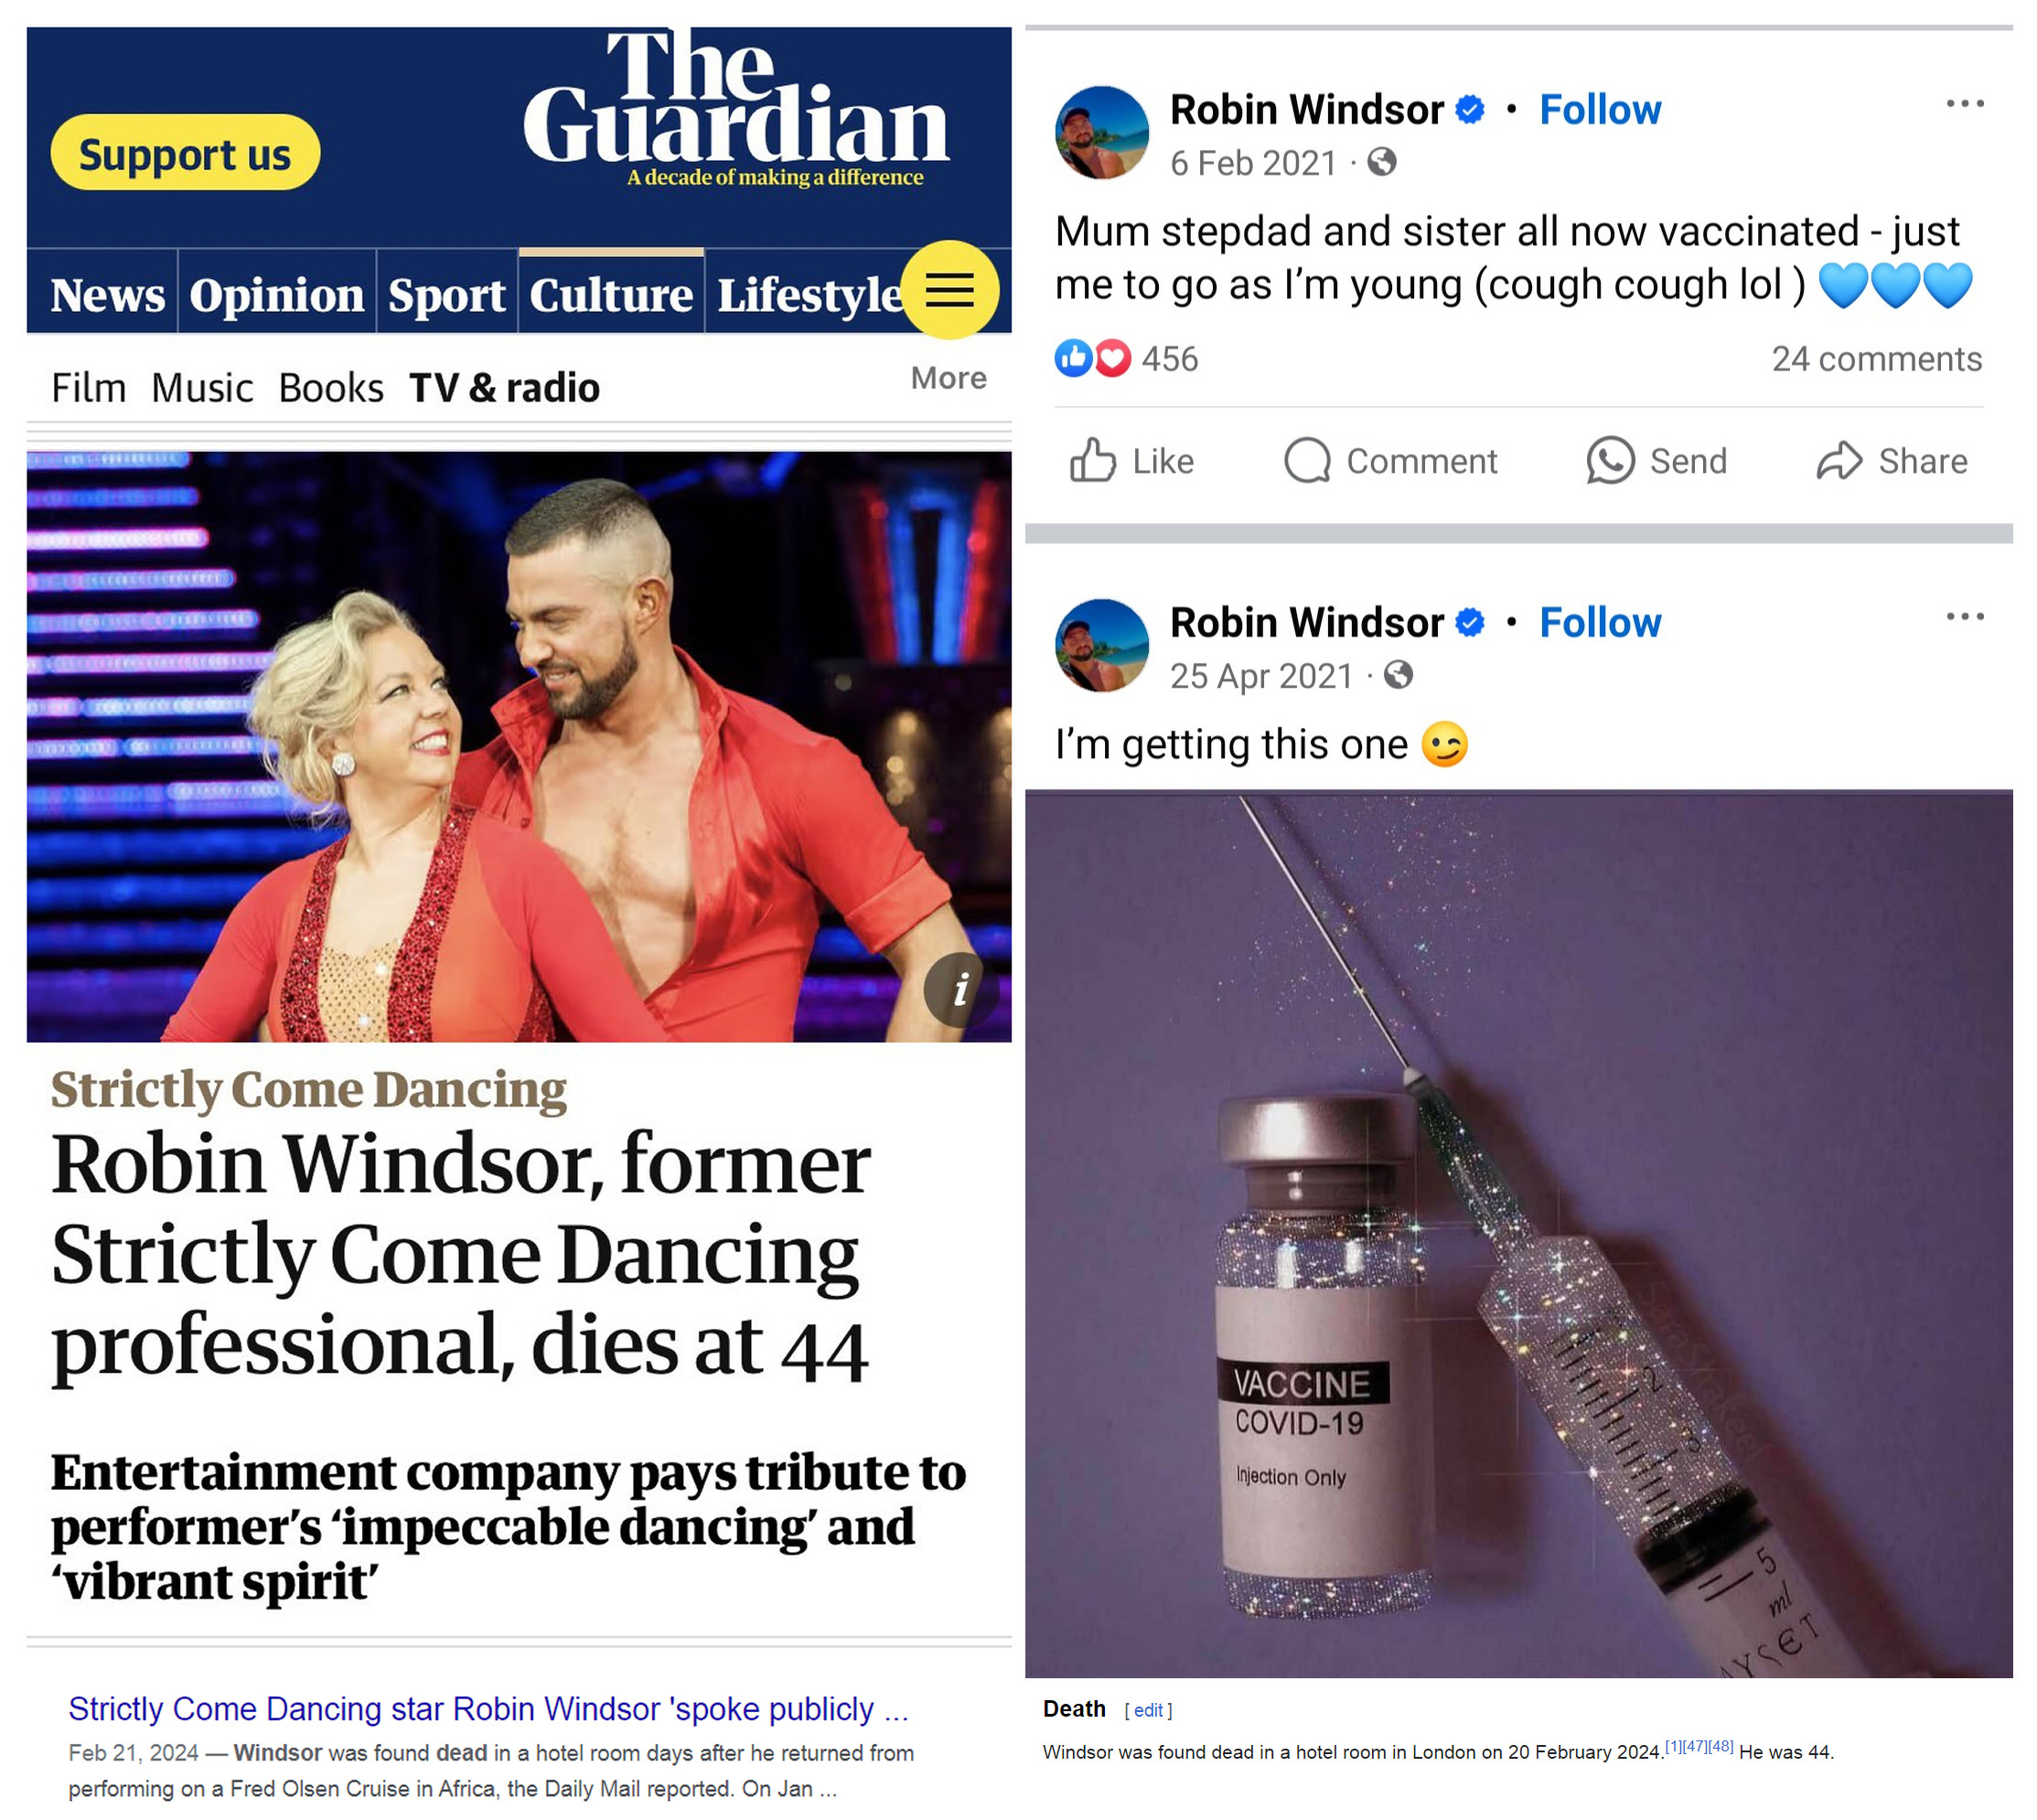Open options menu on 6 Feb post
2037x1820 pixels.
pos(1963,104)
